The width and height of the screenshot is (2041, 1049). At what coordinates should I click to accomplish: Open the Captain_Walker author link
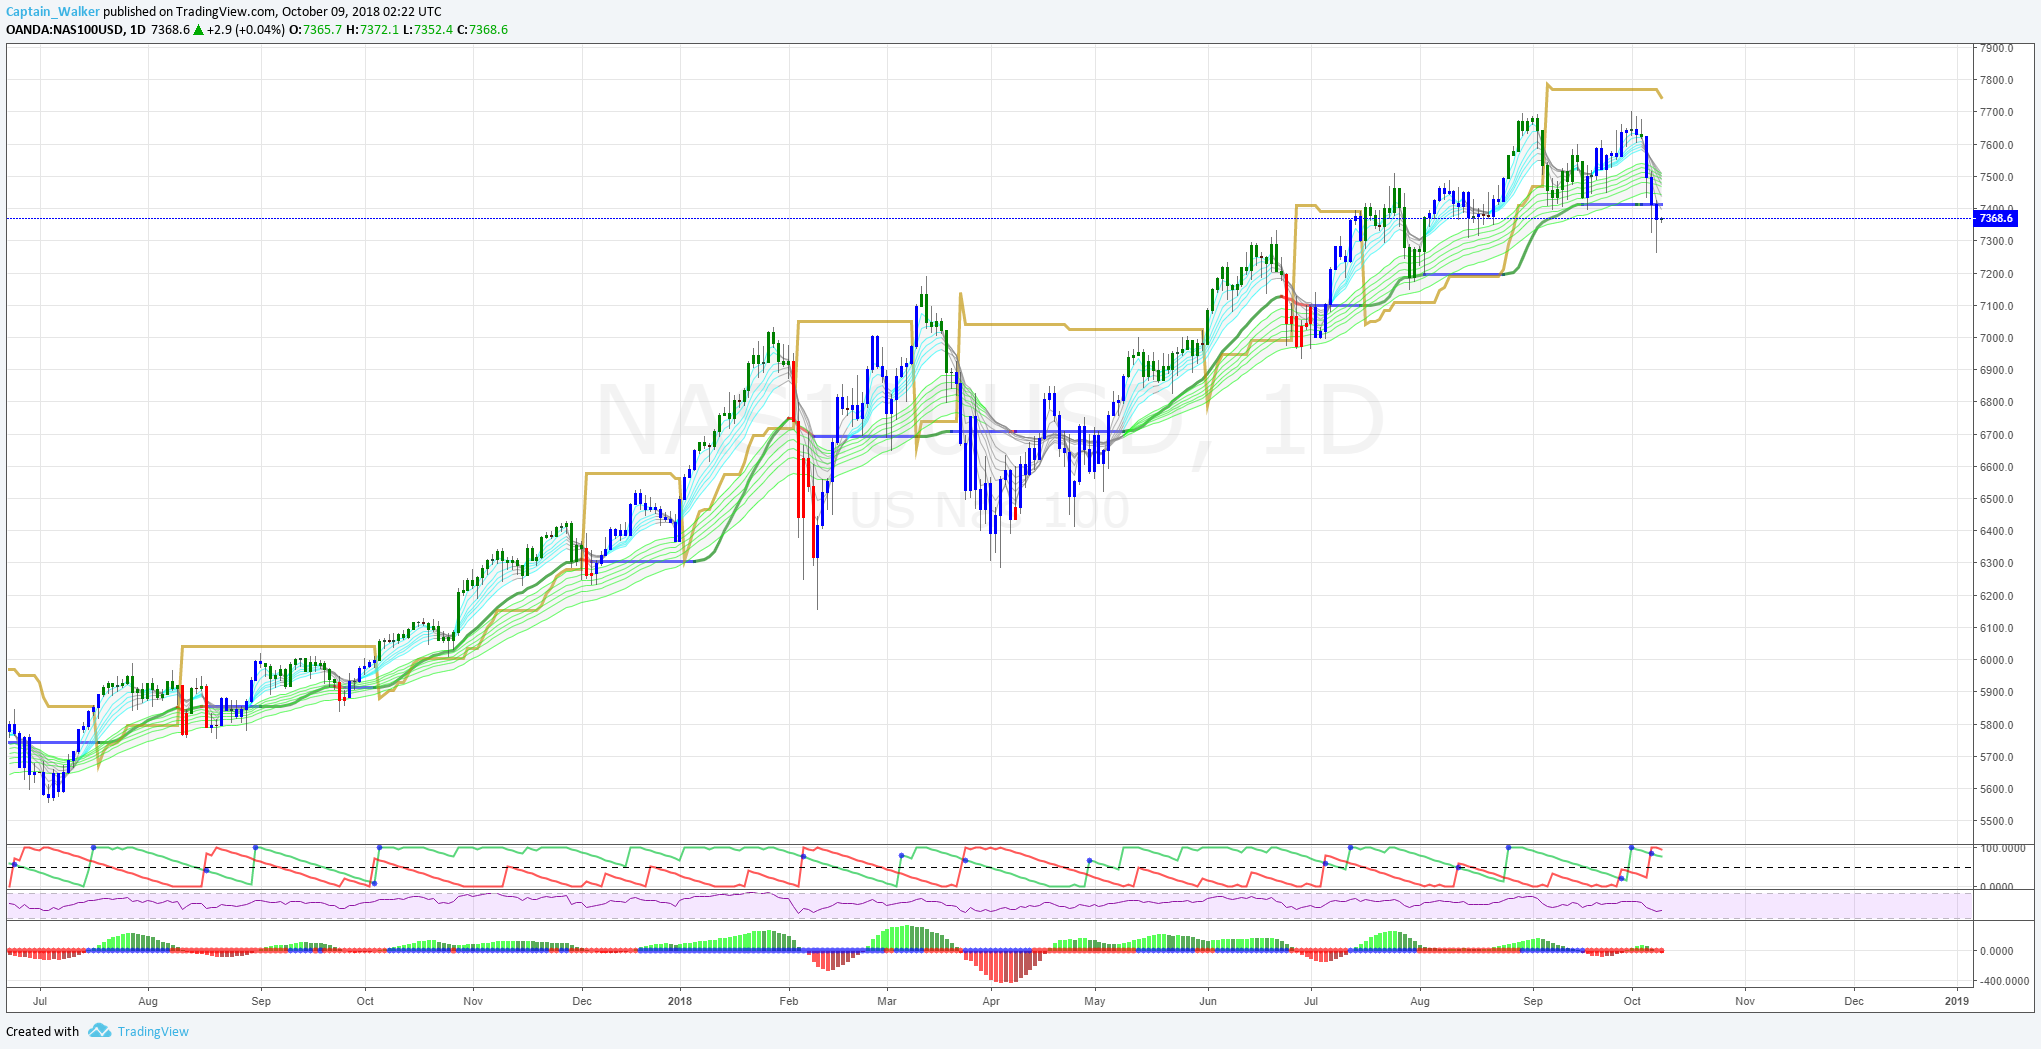pos(53,12)
